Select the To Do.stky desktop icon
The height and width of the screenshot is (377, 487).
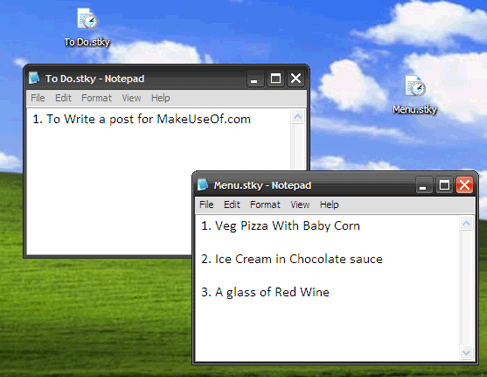pos(87,28)
